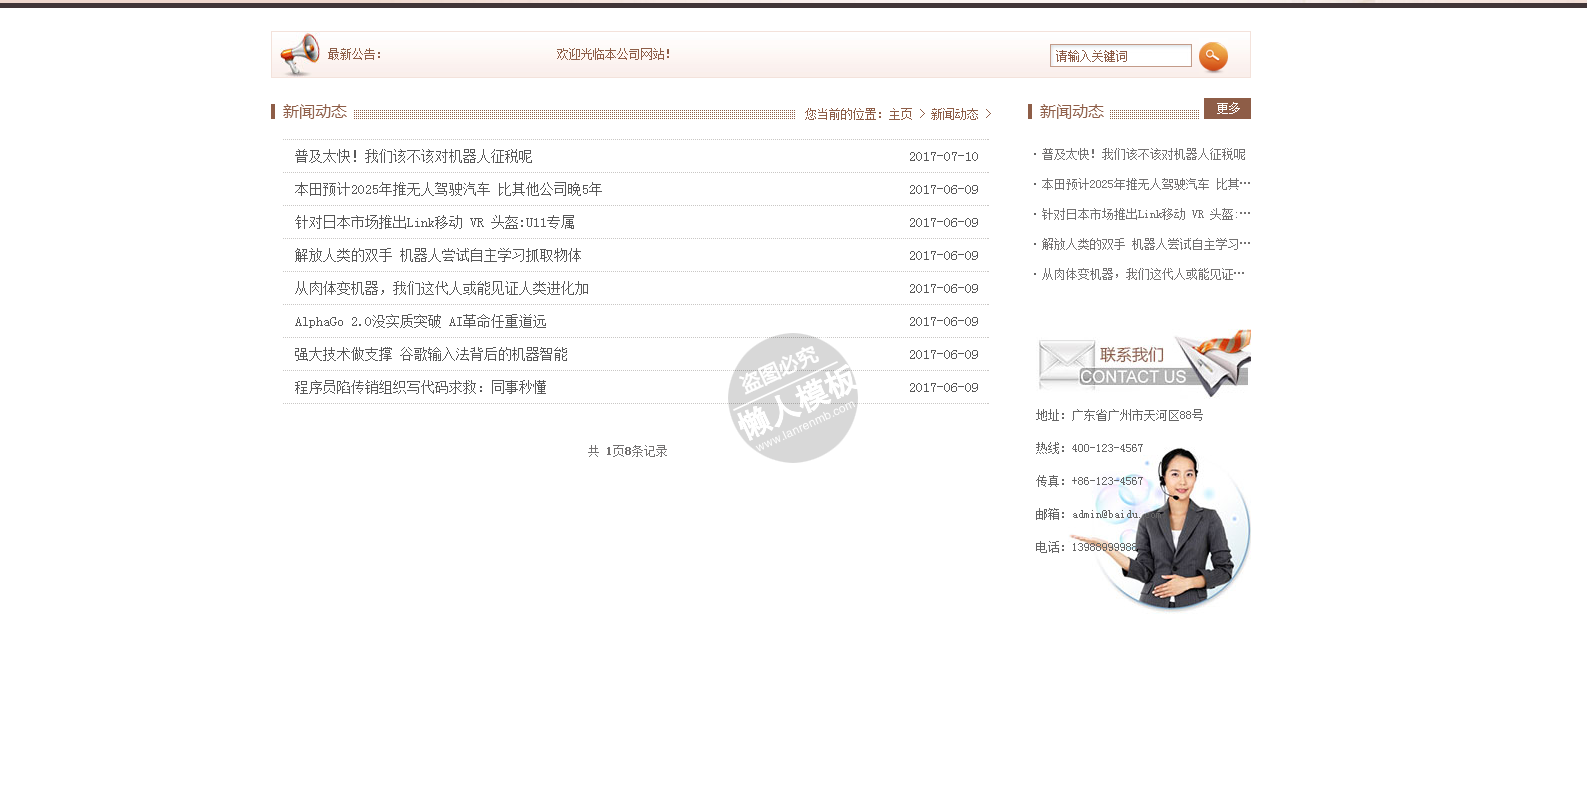Screen dimensions: 1587x796
Task: Click the sidebar 新闻动态 heading
Action: pos(1071,111)
